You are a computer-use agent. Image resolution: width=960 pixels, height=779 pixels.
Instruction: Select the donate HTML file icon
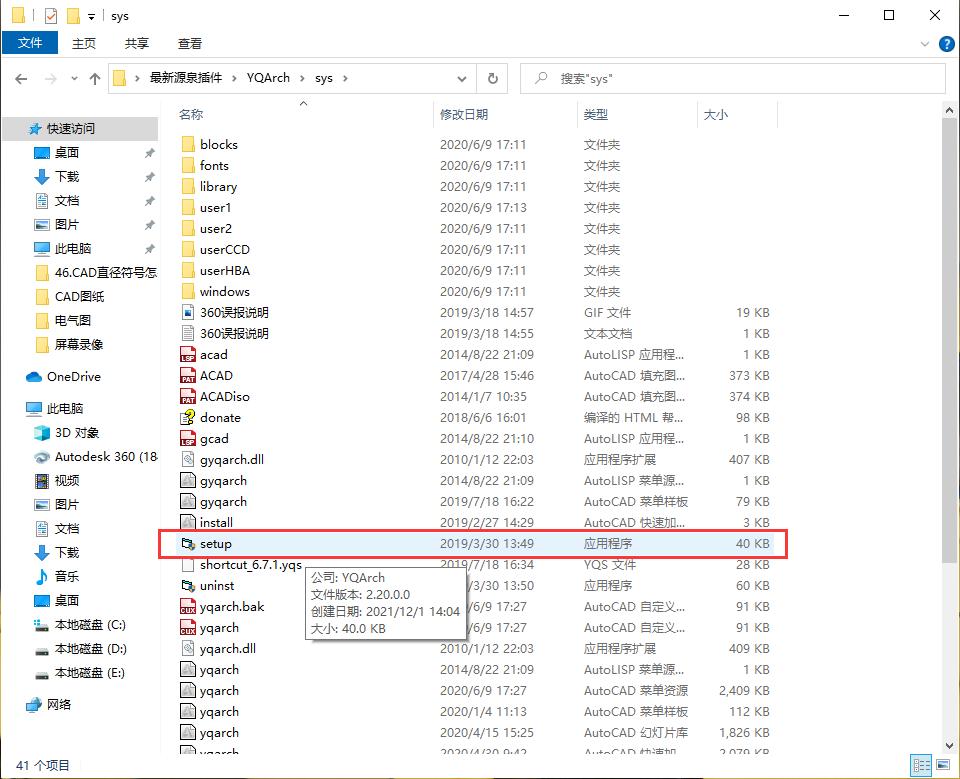185,417
